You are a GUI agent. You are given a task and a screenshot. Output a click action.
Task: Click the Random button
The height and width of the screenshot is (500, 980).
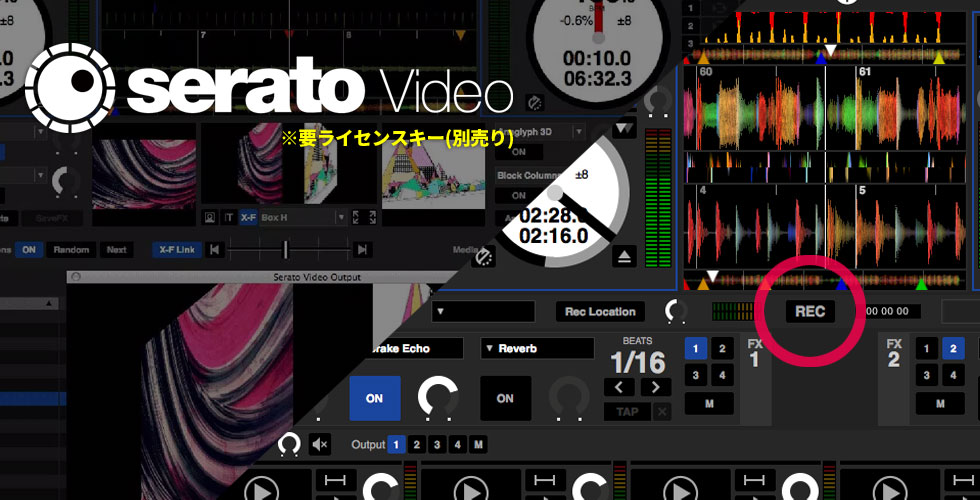click(x=71, y=250)
